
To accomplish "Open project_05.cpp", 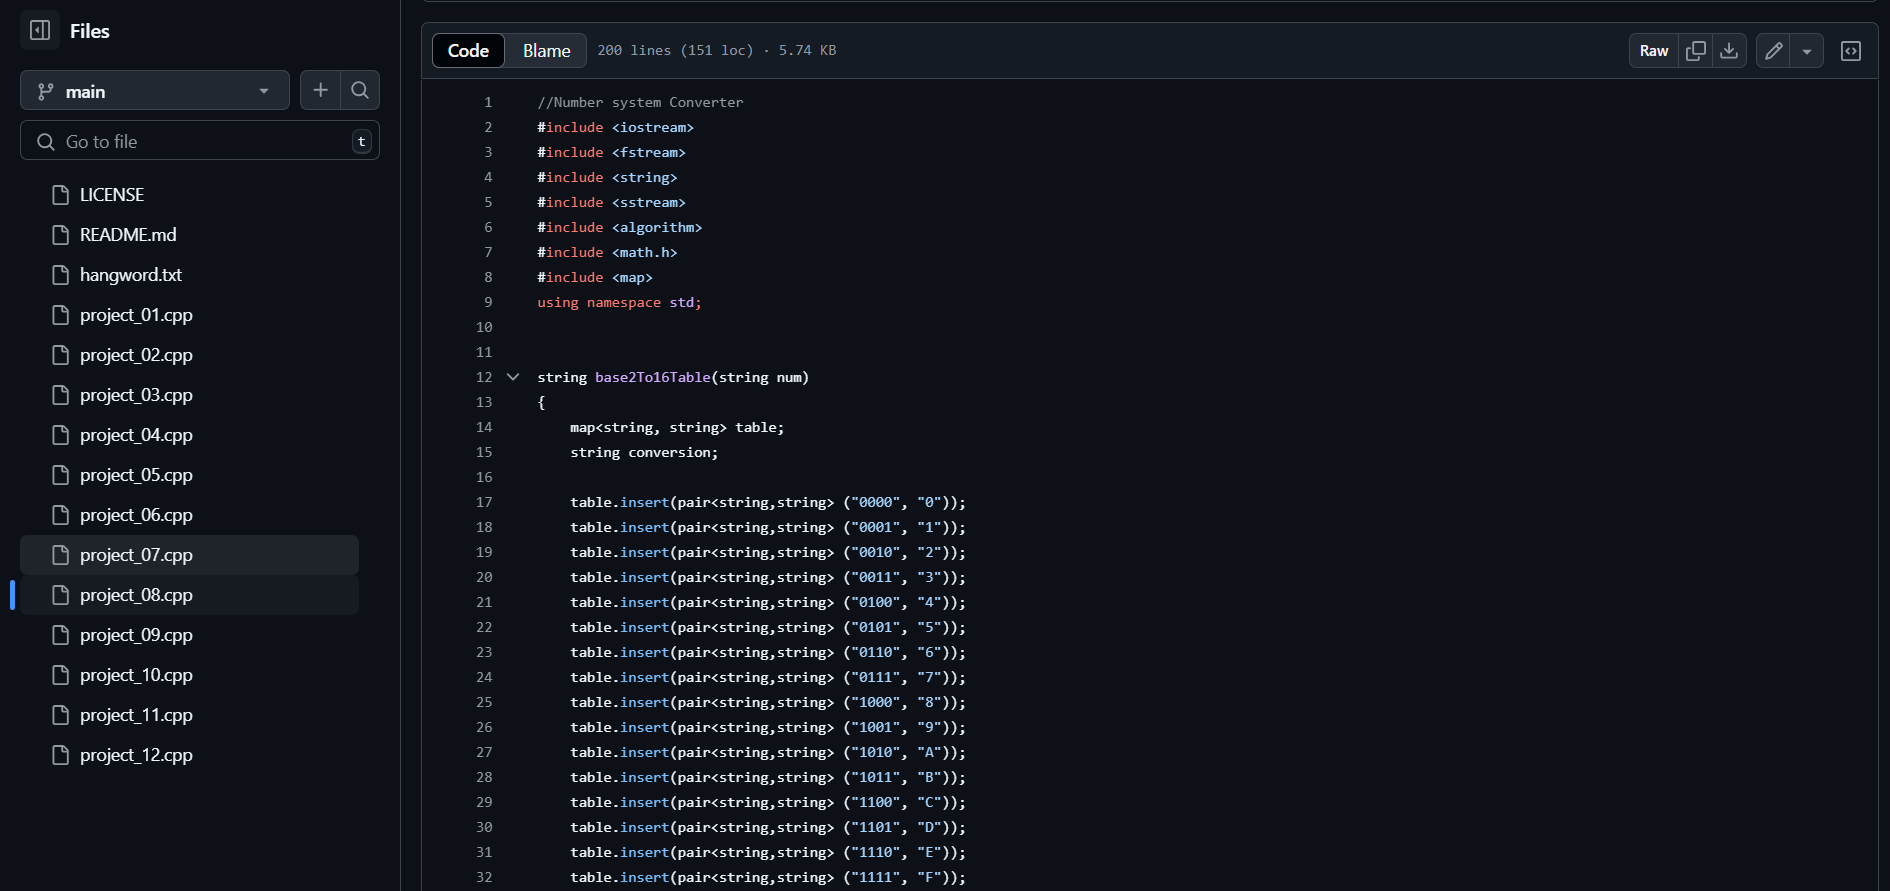I will click(x=189, y=475).
